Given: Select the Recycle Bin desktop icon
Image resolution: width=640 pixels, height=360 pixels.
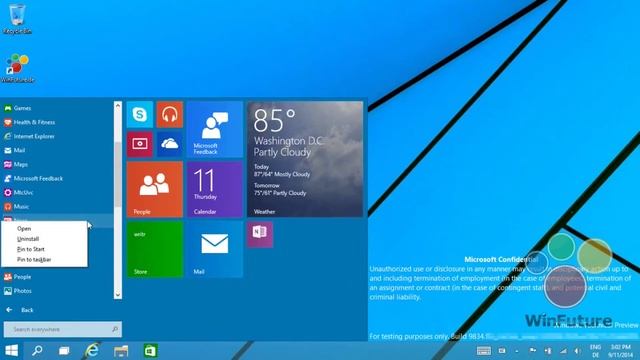Looking at the screenshot, I should (x=17, y=19).
